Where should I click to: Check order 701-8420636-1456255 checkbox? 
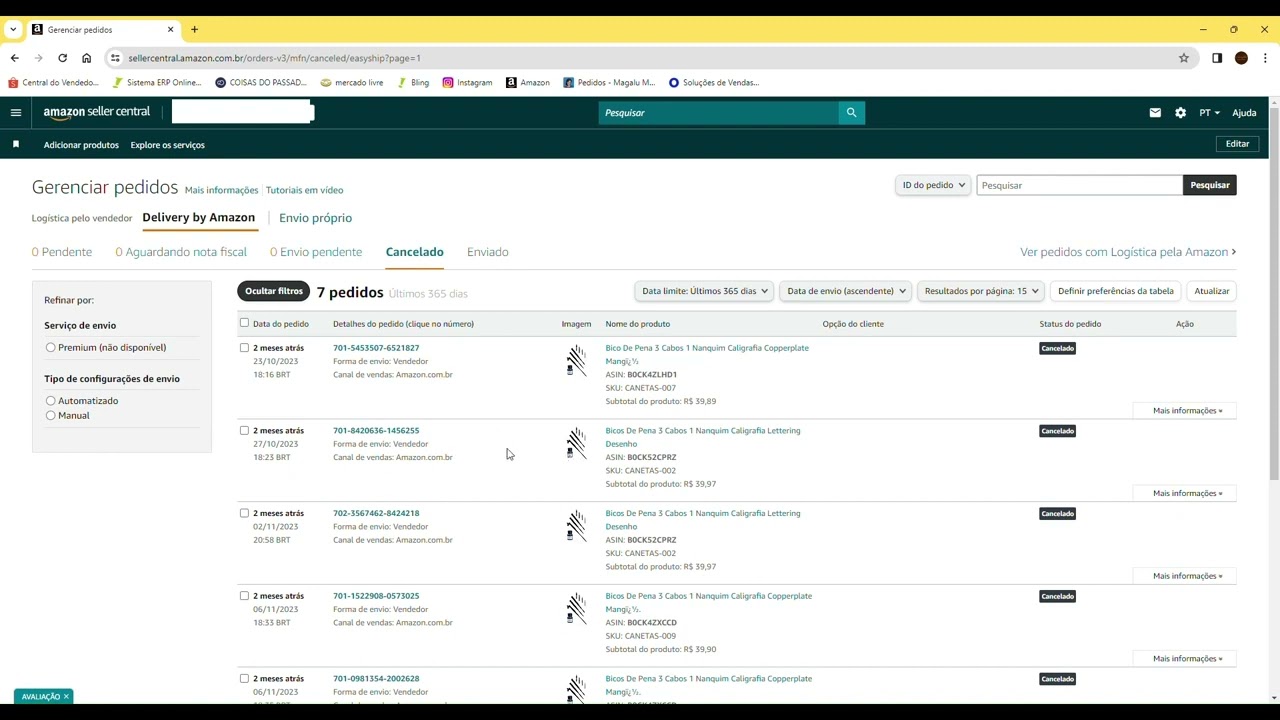(244, 431)
